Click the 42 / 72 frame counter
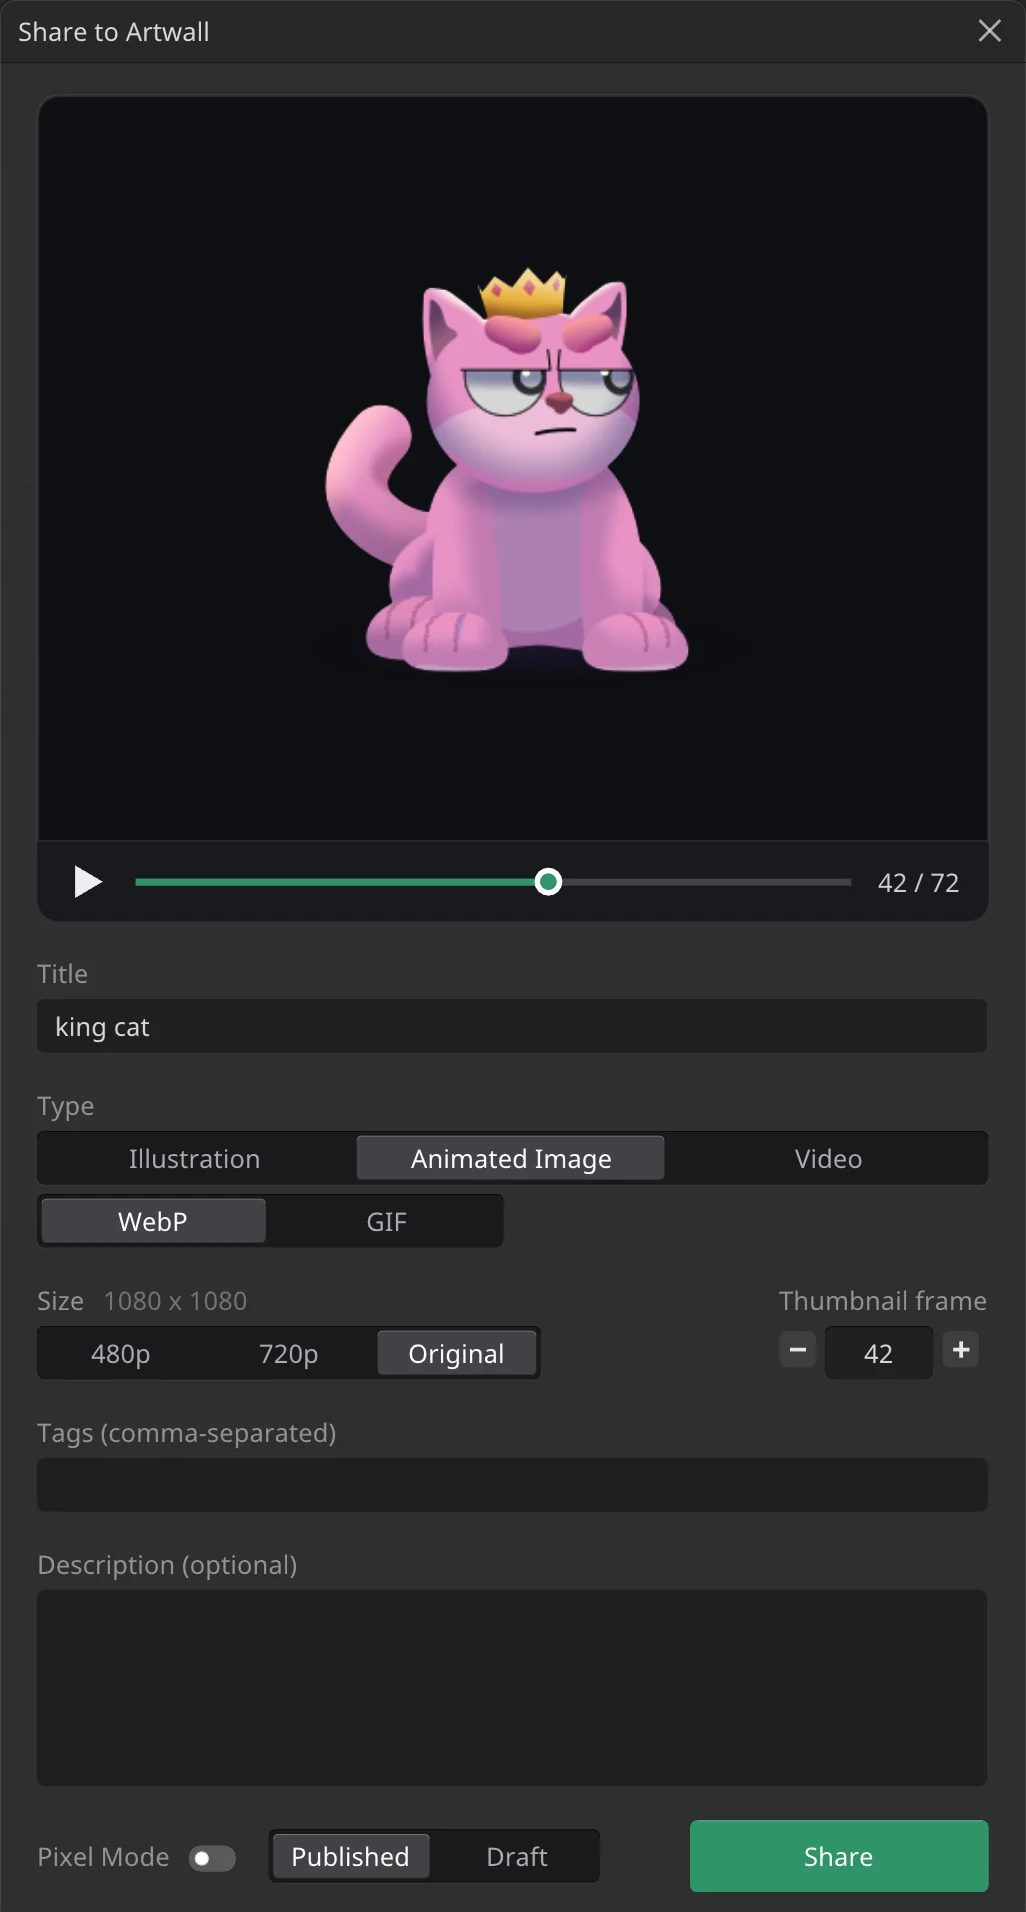This screenshot has height=1912, width=1026. [x=918, y=882]
